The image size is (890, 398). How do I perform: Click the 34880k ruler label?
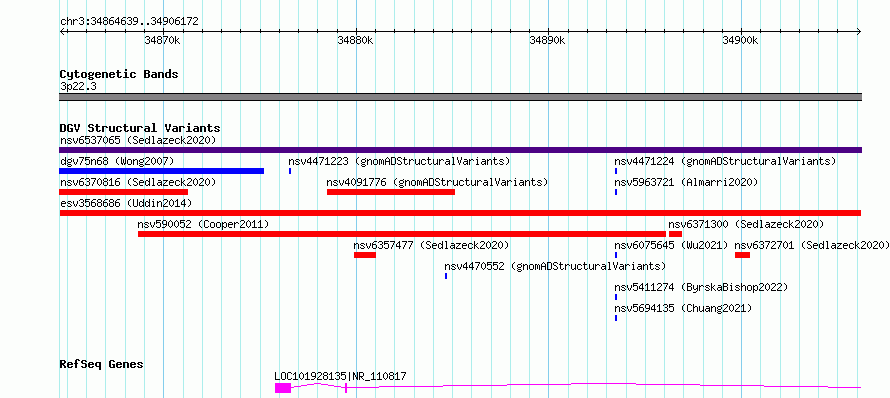point(355,40)
